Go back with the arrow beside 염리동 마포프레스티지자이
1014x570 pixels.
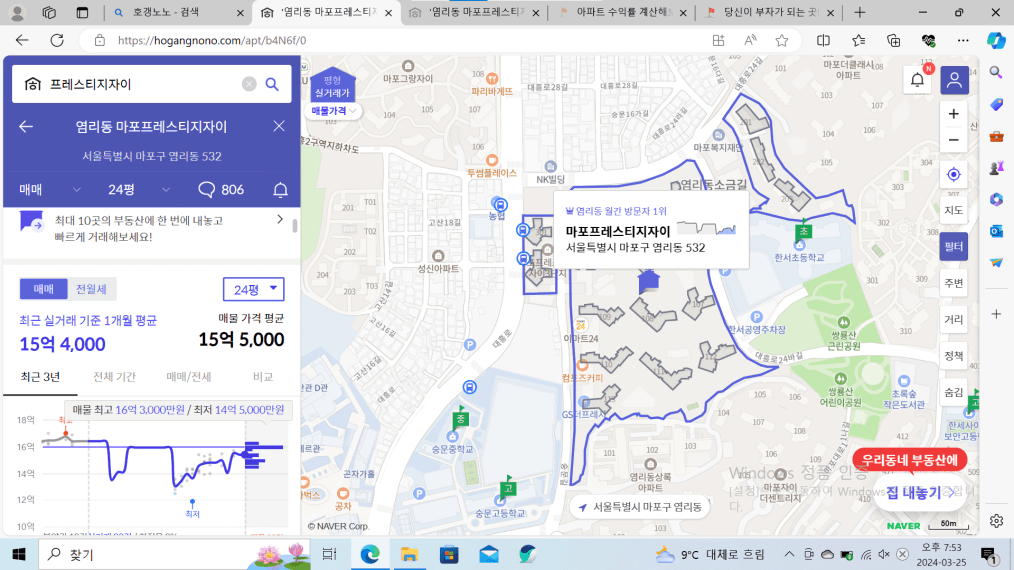pos(26,126)
